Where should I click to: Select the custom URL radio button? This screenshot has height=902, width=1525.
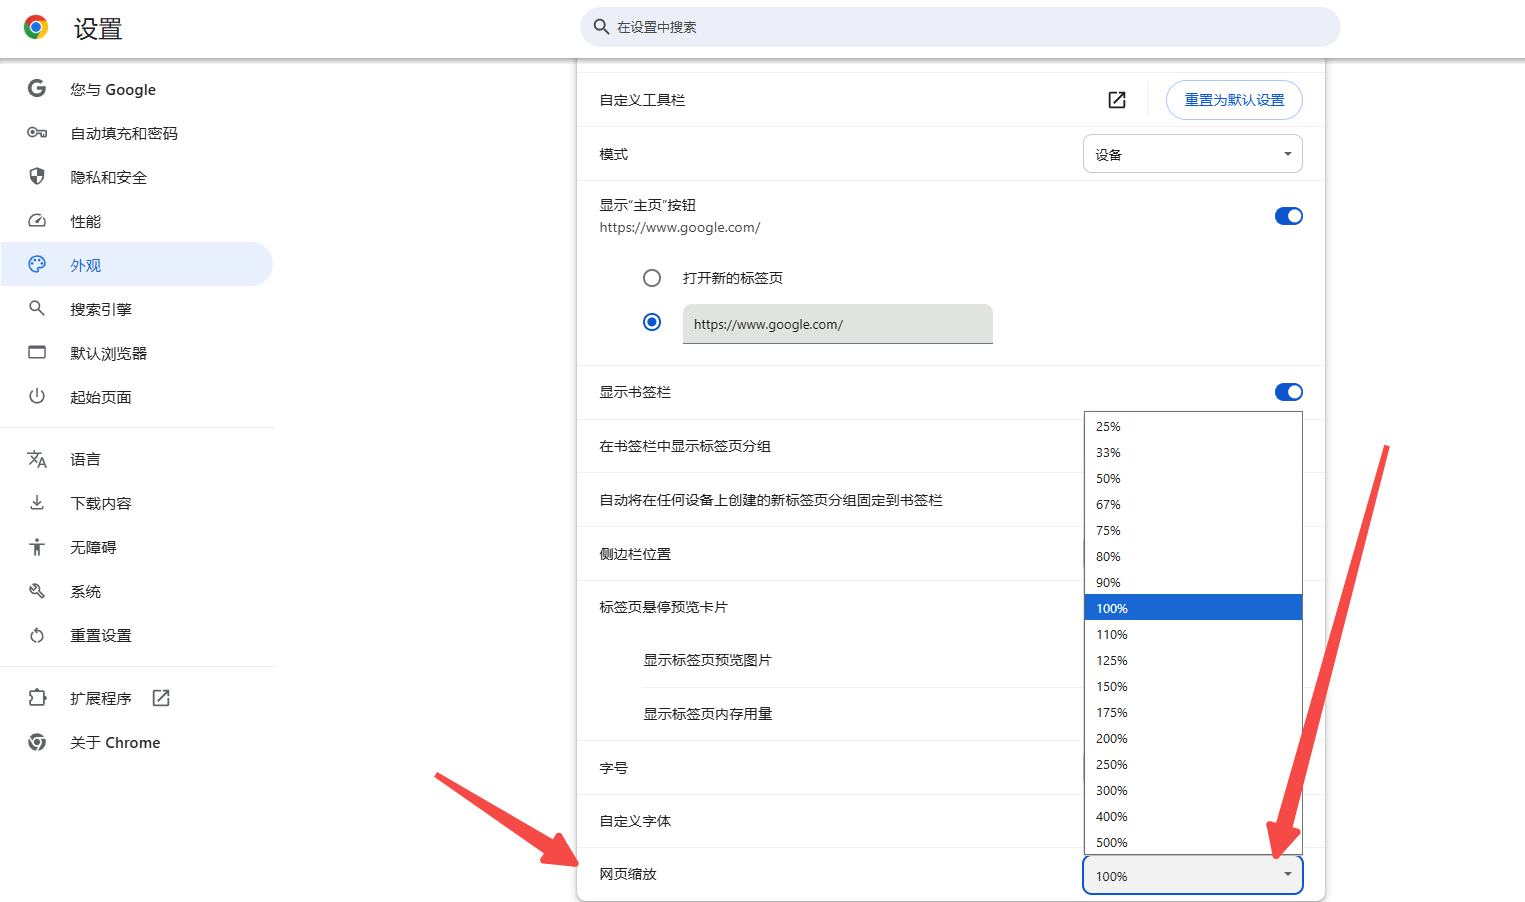point(652,322)
